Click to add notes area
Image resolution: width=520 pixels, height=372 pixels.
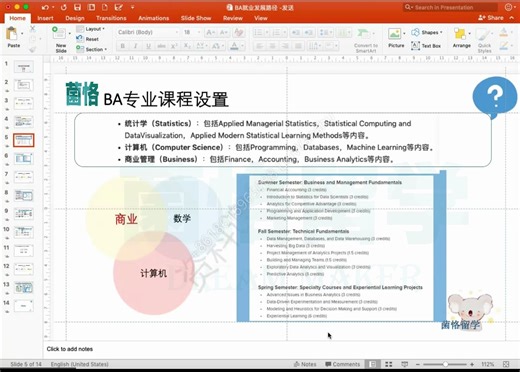tap(70, 349)
